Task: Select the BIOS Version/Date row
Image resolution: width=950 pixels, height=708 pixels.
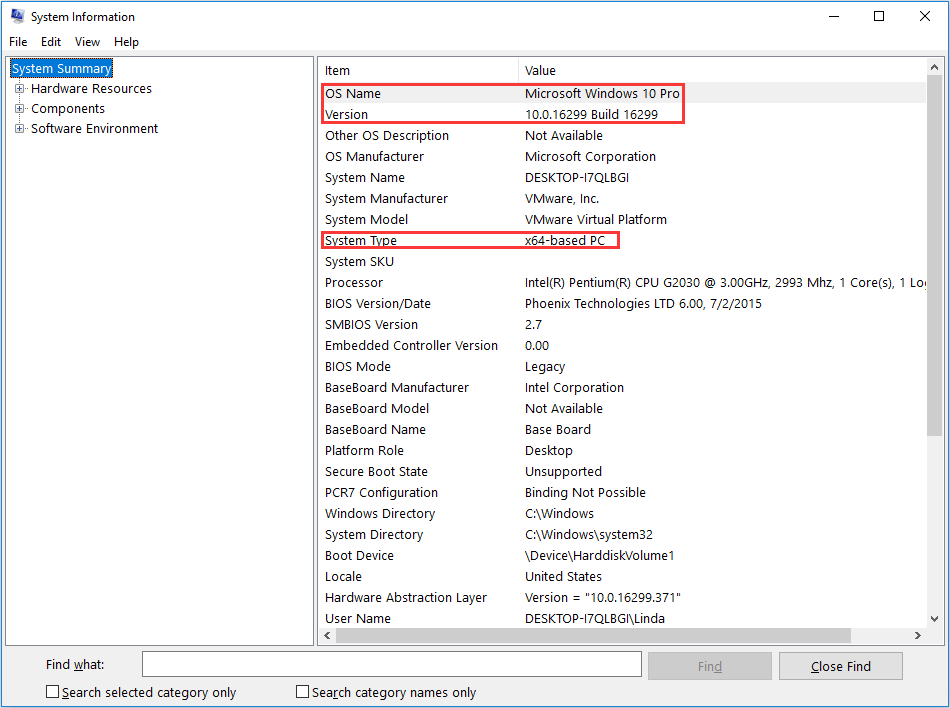Action: tap(622, 303)
